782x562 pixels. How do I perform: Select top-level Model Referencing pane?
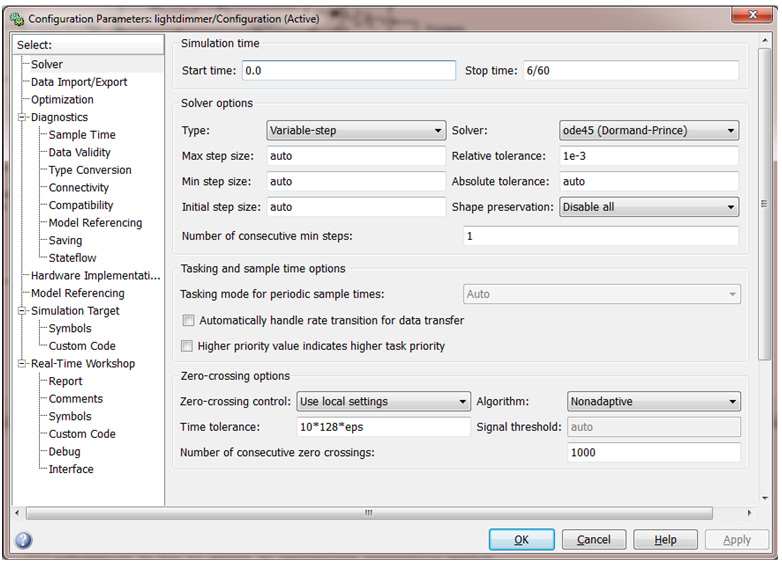pos(78,293)
